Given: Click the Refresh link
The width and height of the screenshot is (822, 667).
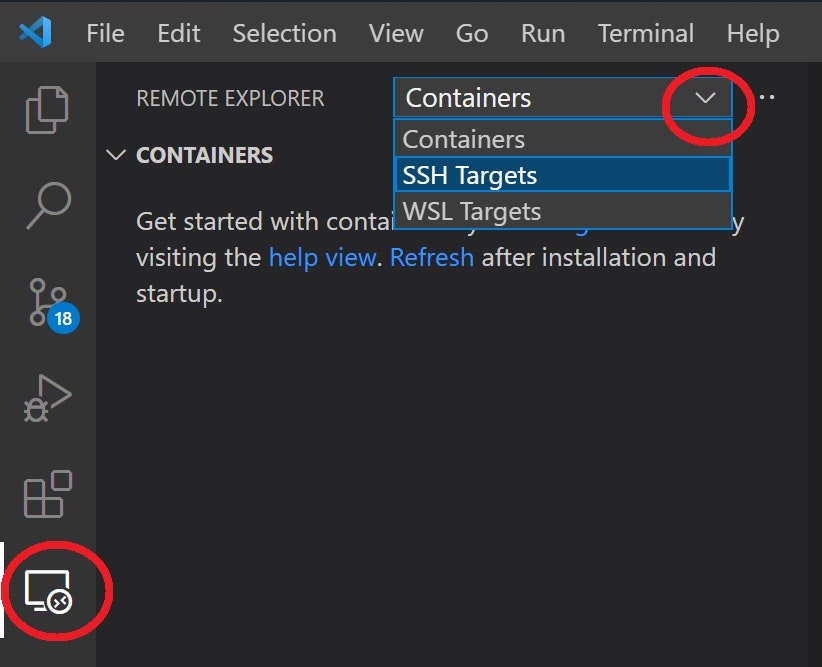Looking at the screenshot, I should click(432, 257).
